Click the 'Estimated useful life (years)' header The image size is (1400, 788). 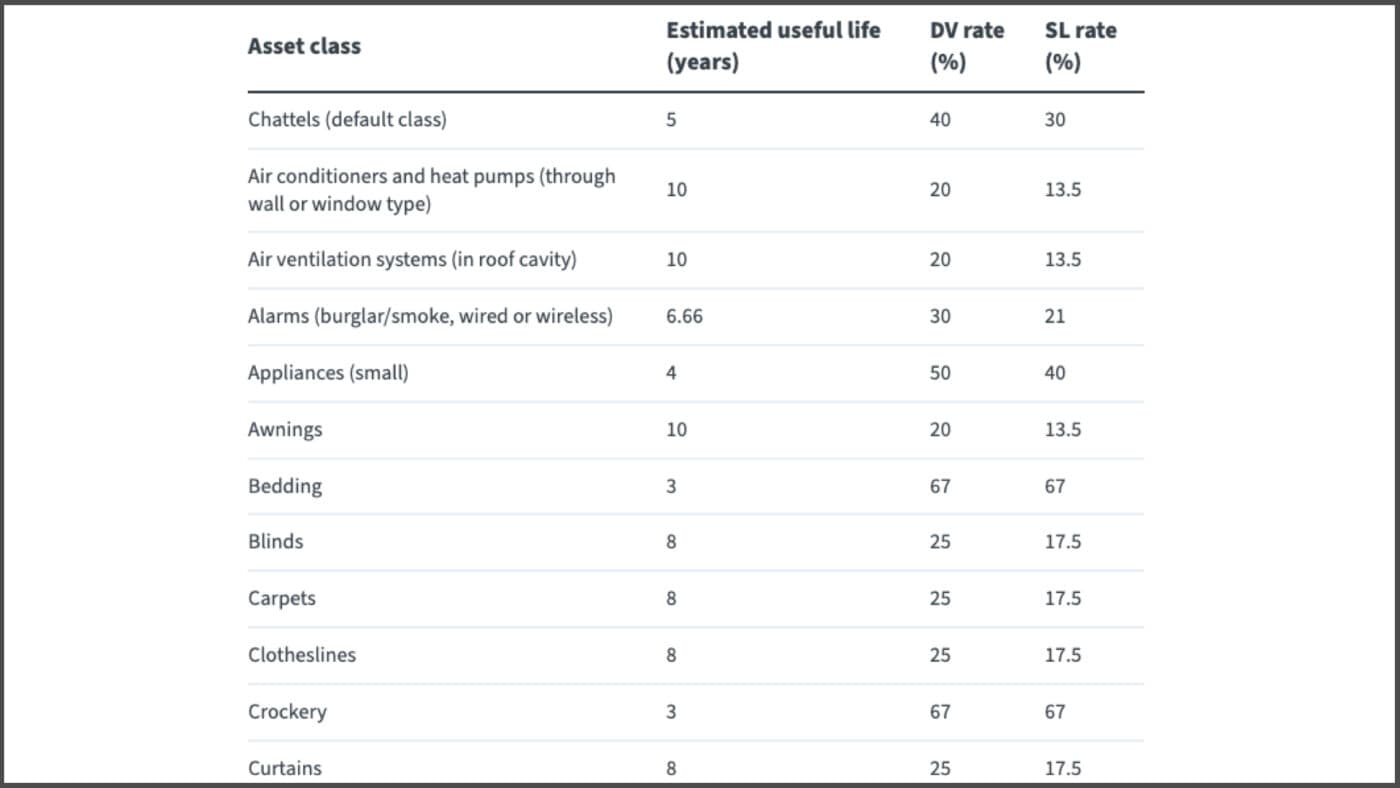click(x=773, y=46)
